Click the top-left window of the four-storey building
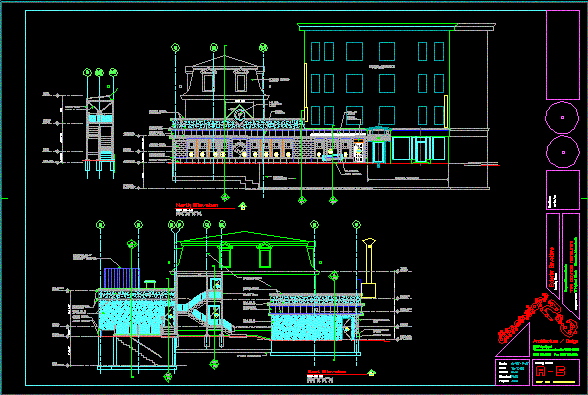This screenshot has height=395, width=588. coord(315,51)
